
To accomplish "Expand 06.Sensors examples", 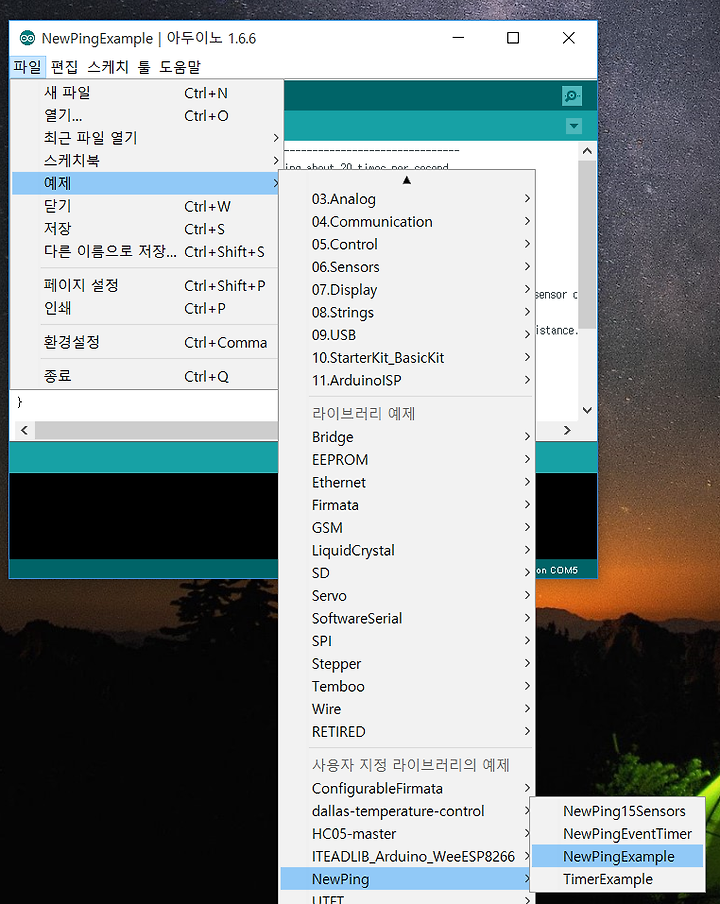I will pos(407,267).
